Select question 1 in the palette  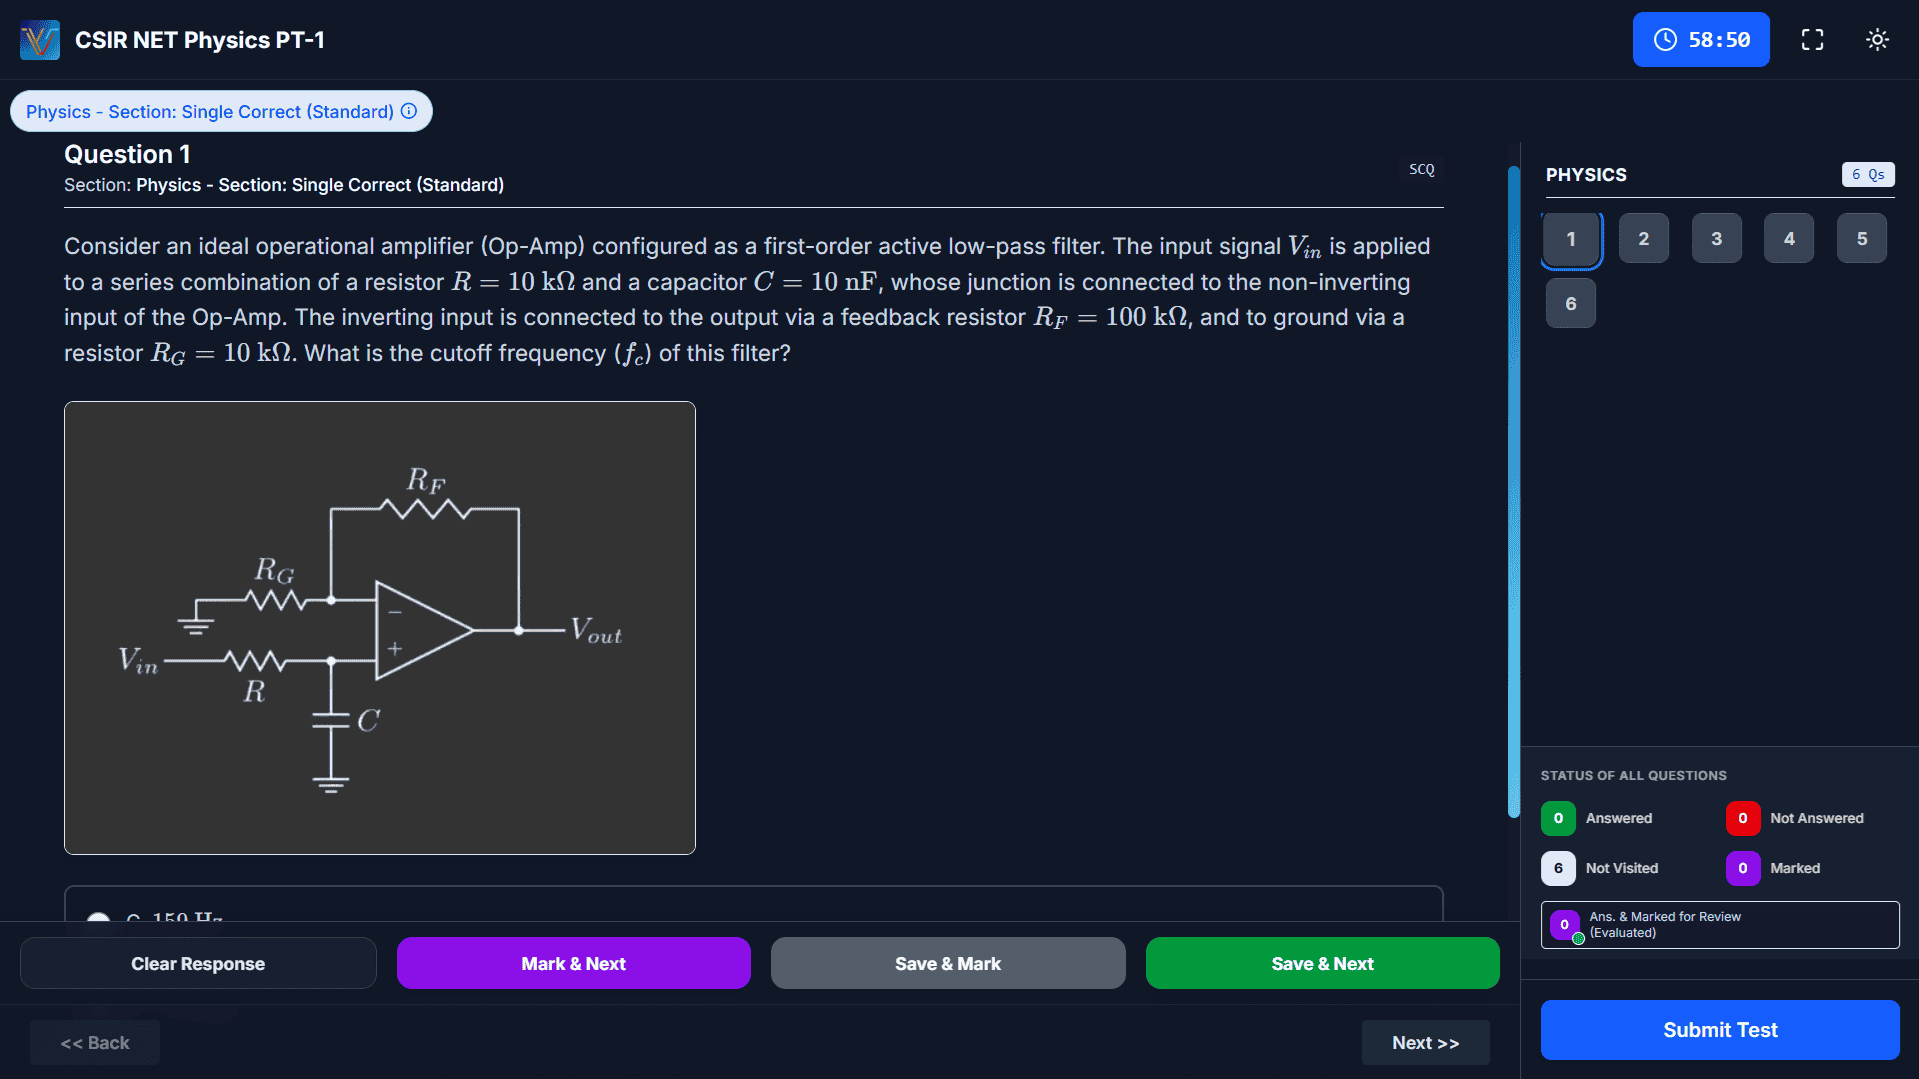[x=1570, y=239]
